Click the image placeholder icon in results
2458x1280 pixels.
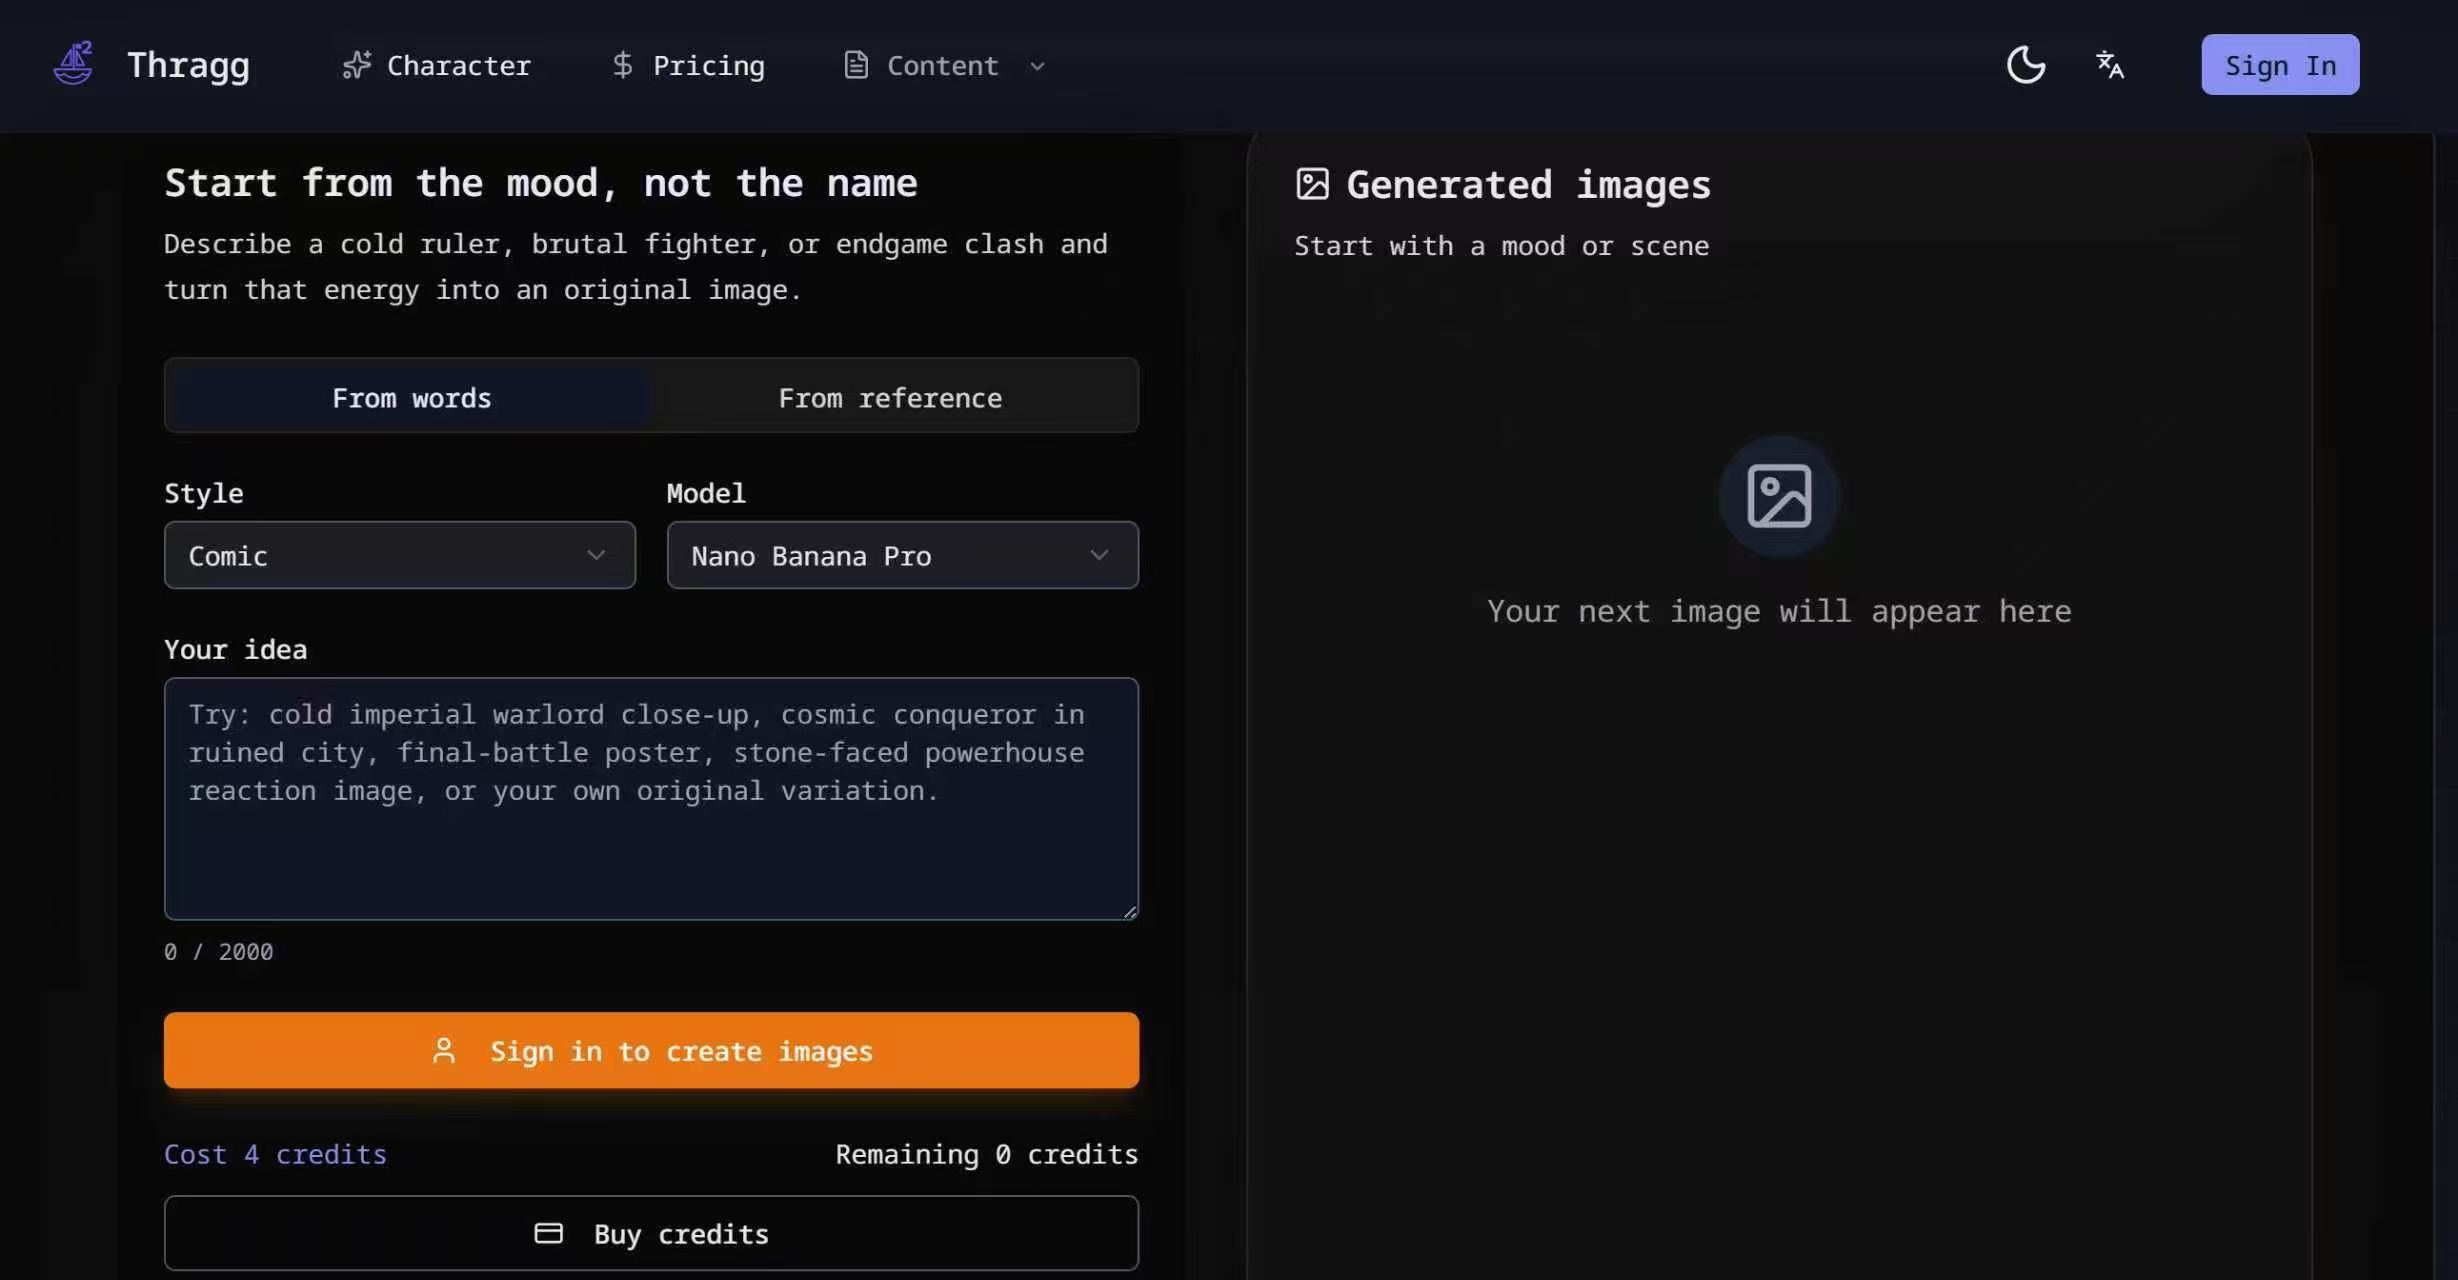click(x=1779, y=495)
